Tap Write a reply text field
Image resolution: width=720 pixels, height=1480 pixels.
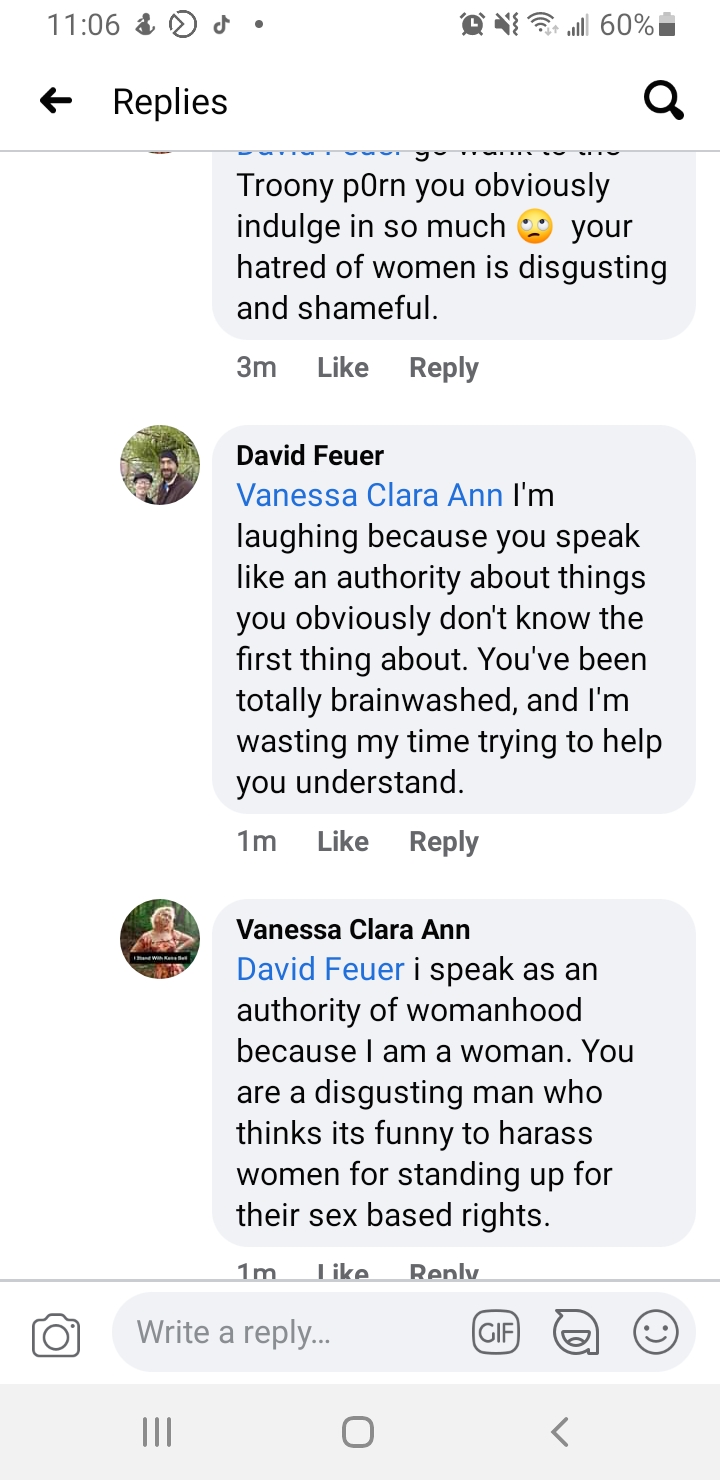pos(290,1332)
